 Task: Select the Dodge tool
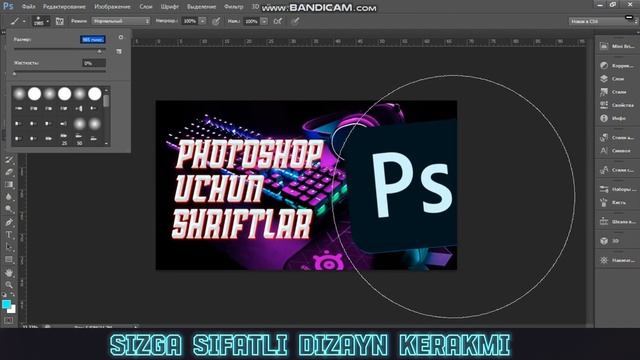pos(9,209)
